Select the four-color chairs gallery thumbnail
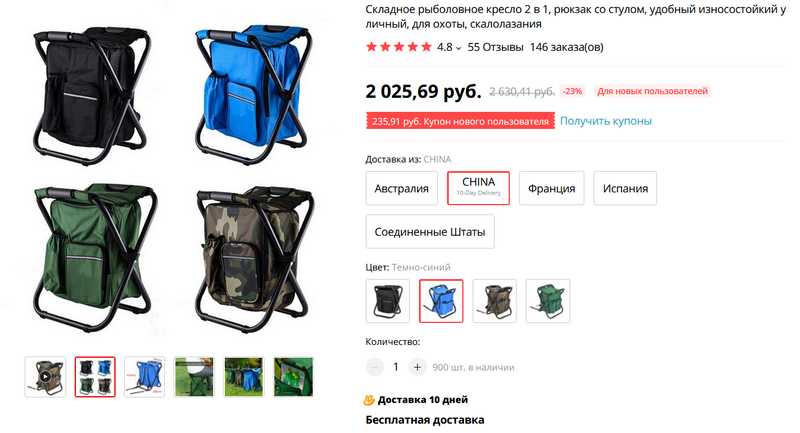Image resolution: width=800 pixels, height=433 pixels. coord(95,377)
